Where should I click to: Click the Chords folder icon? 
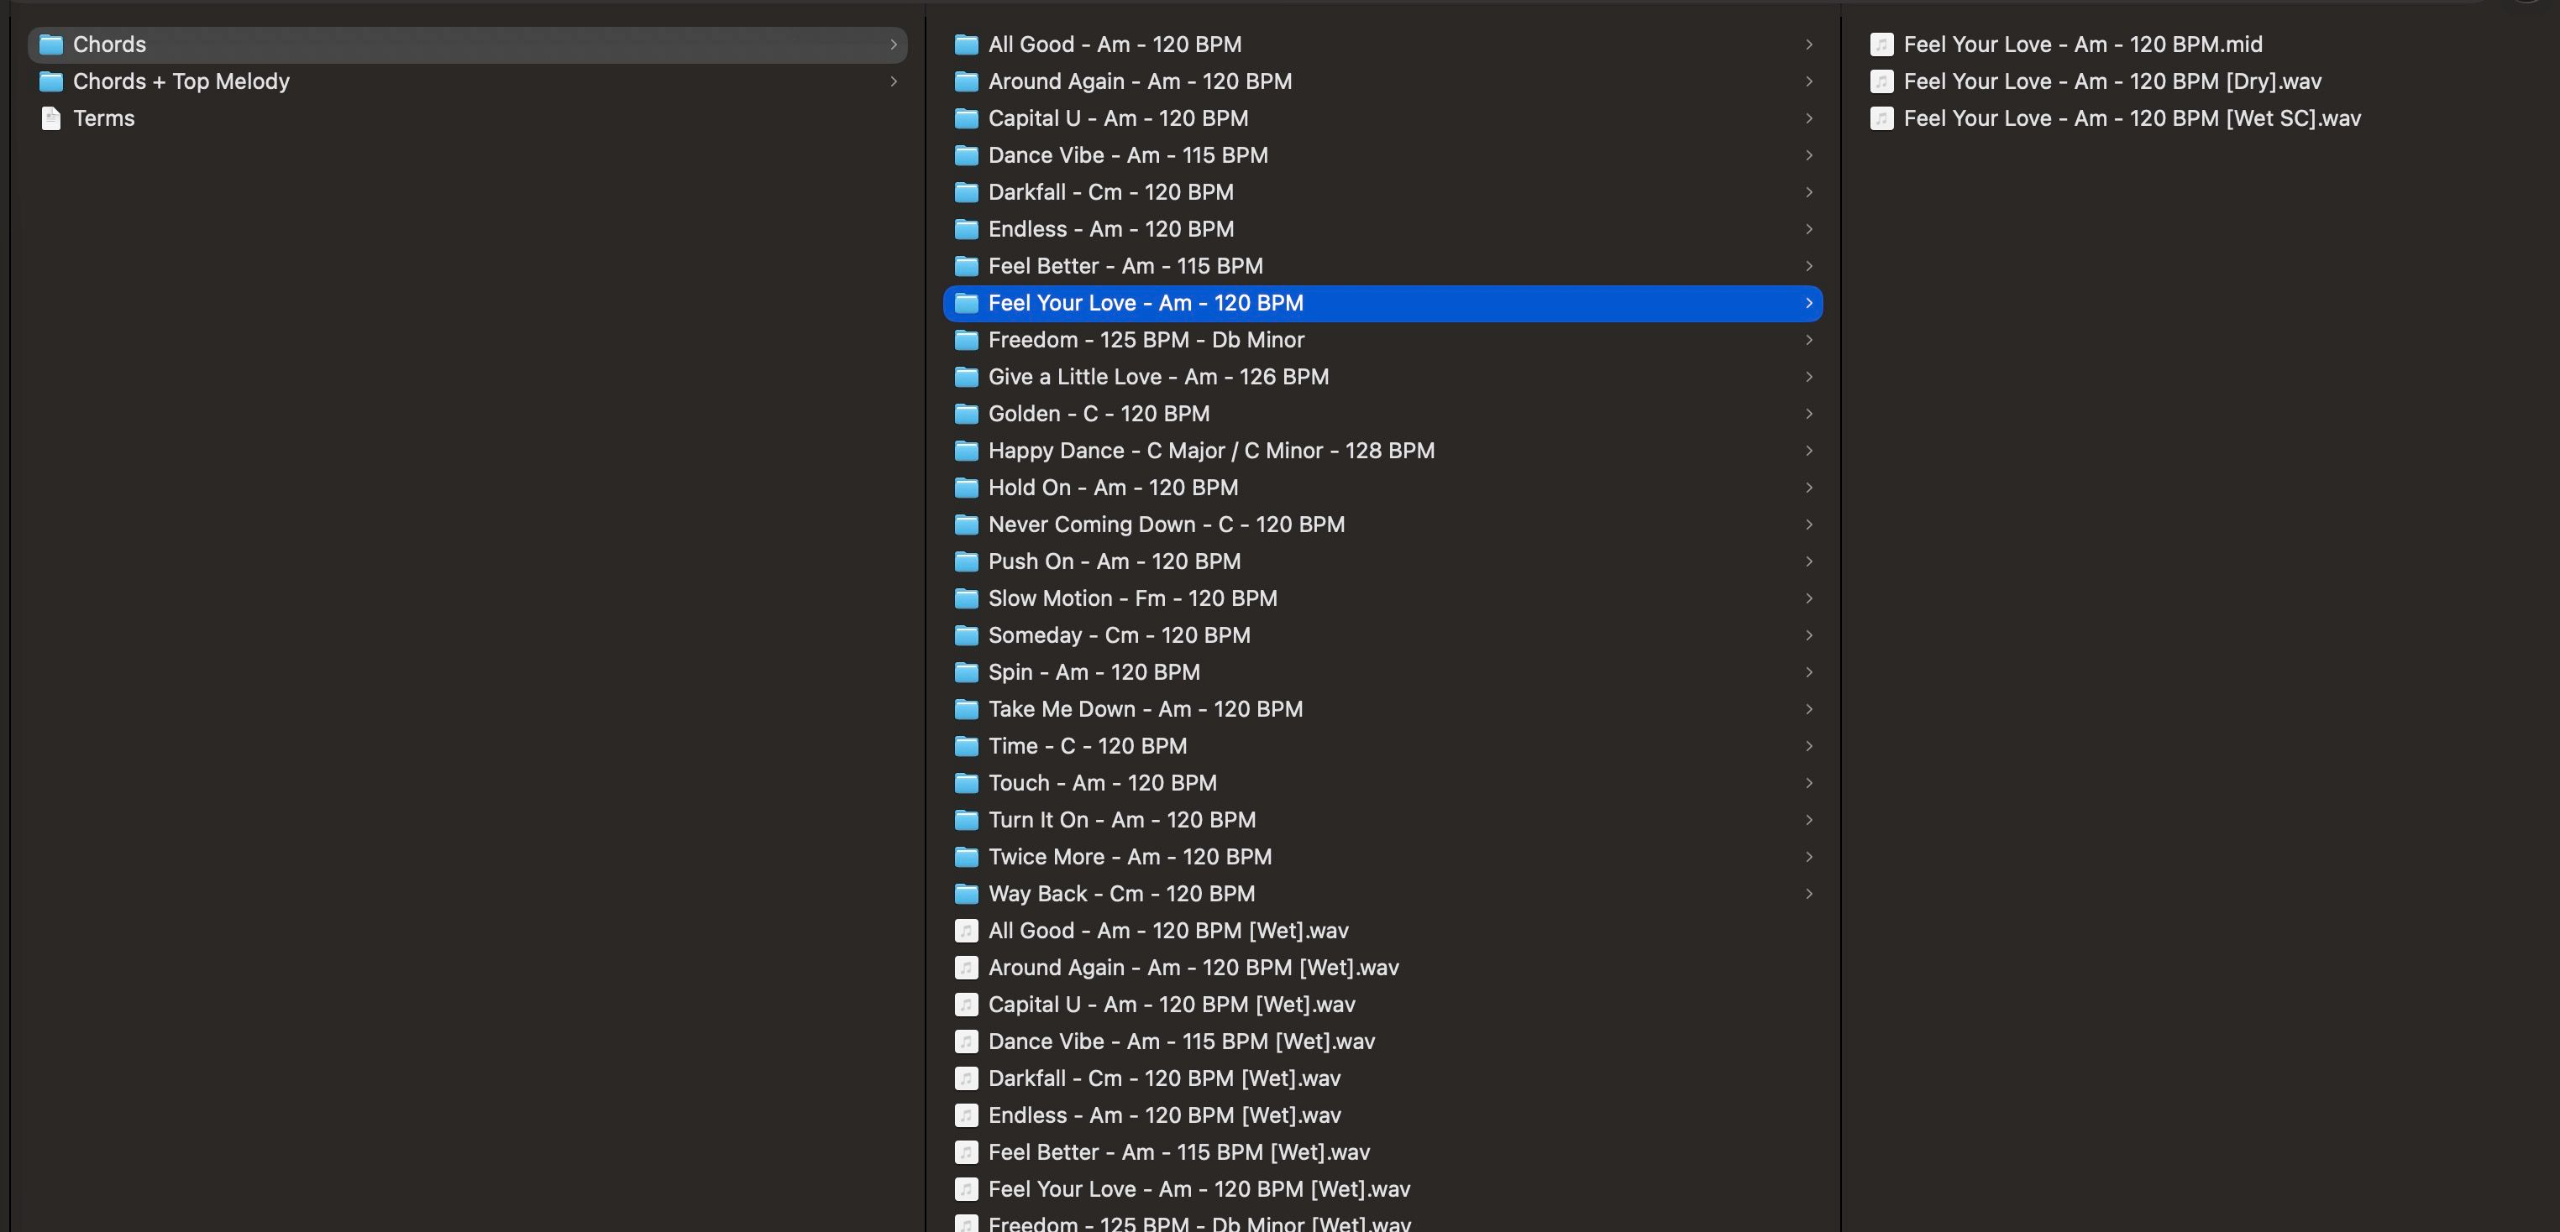tap(51, 44)
